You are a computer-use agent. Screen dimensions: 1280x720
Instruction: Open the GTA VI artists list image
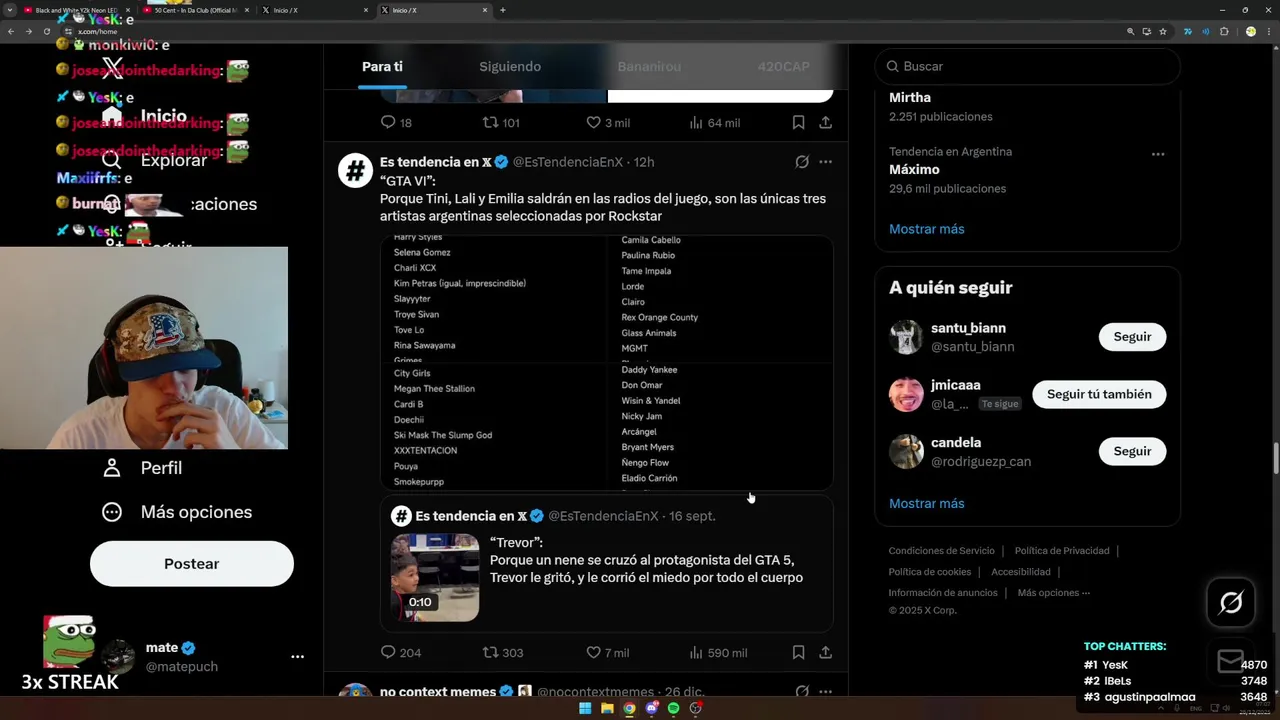tap(607, 362)
